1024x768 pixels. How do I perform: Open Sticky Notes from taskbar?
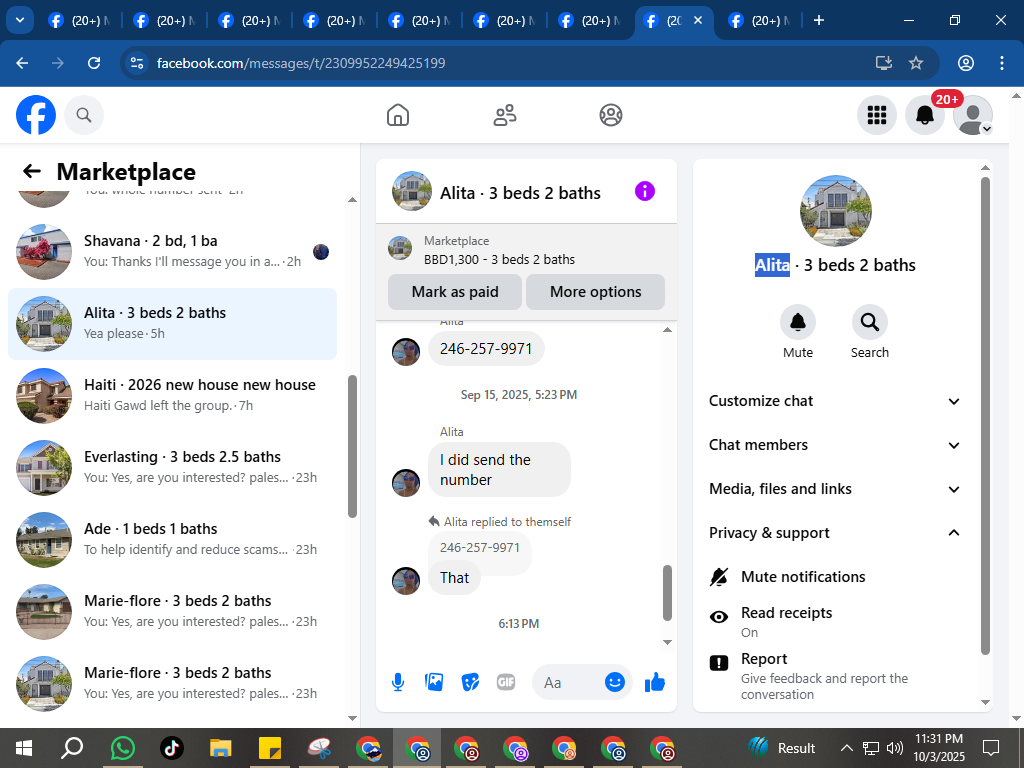click(269, 748)
